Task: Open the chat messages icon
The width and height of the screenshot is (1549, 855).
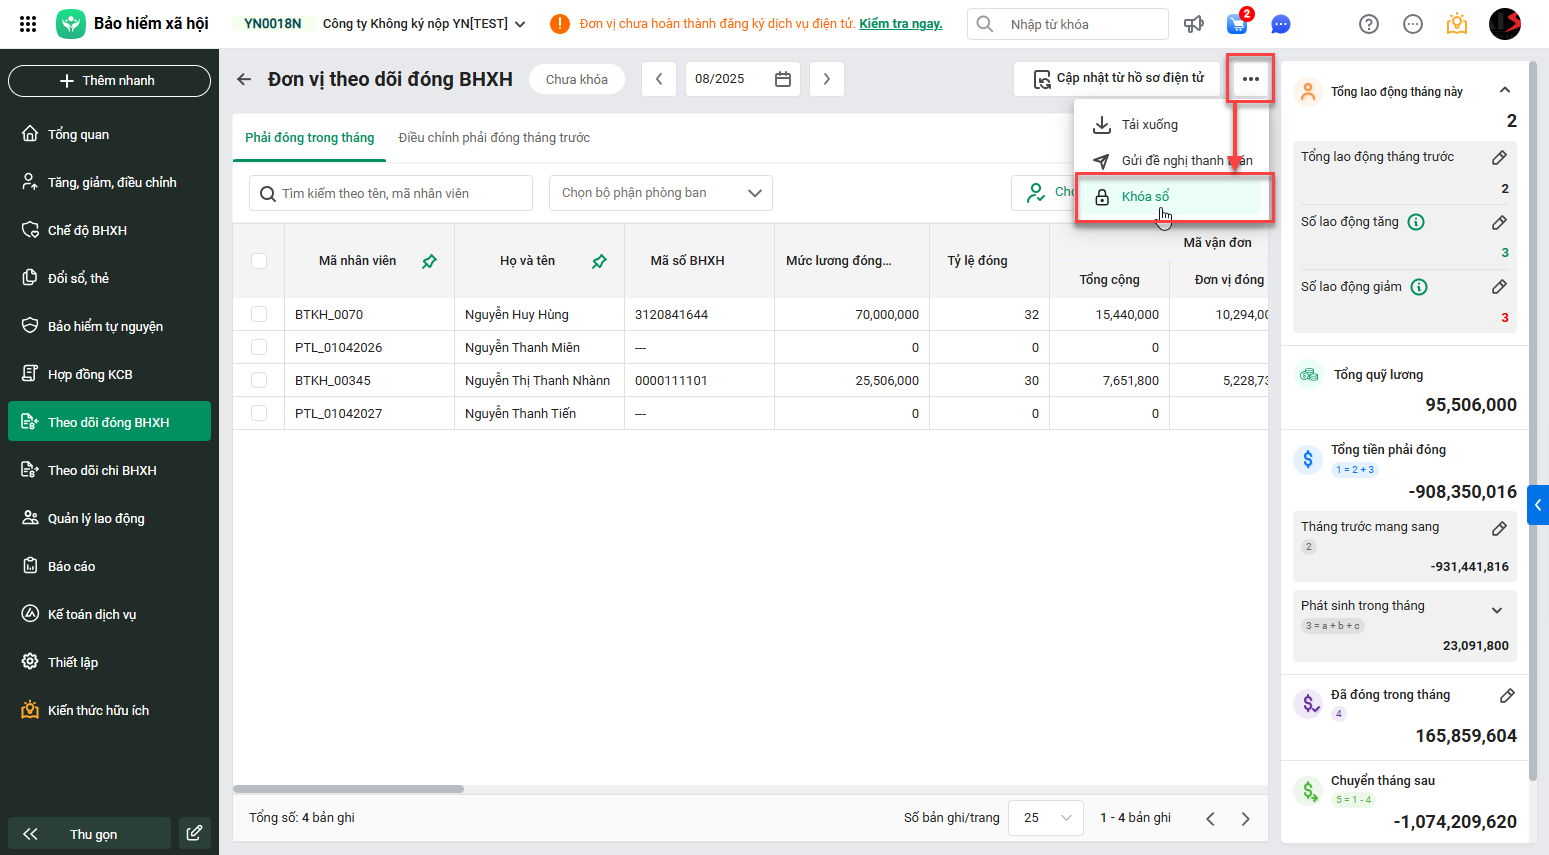Action: click(x=1280, y=24)
